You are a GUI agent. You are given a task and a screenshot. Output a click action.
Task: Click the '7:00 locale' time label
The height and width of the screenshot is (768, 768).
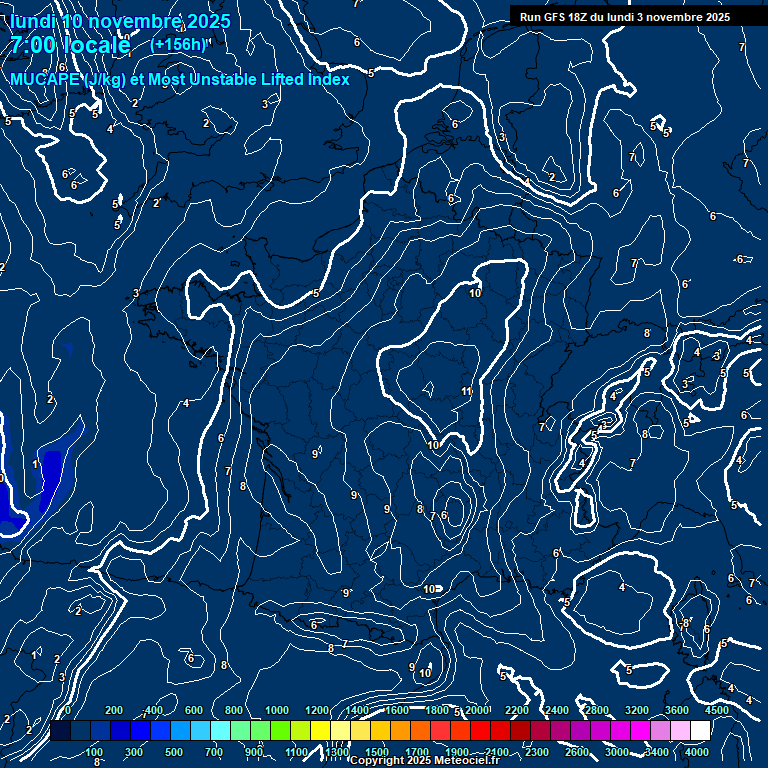[x=71, y=45]
